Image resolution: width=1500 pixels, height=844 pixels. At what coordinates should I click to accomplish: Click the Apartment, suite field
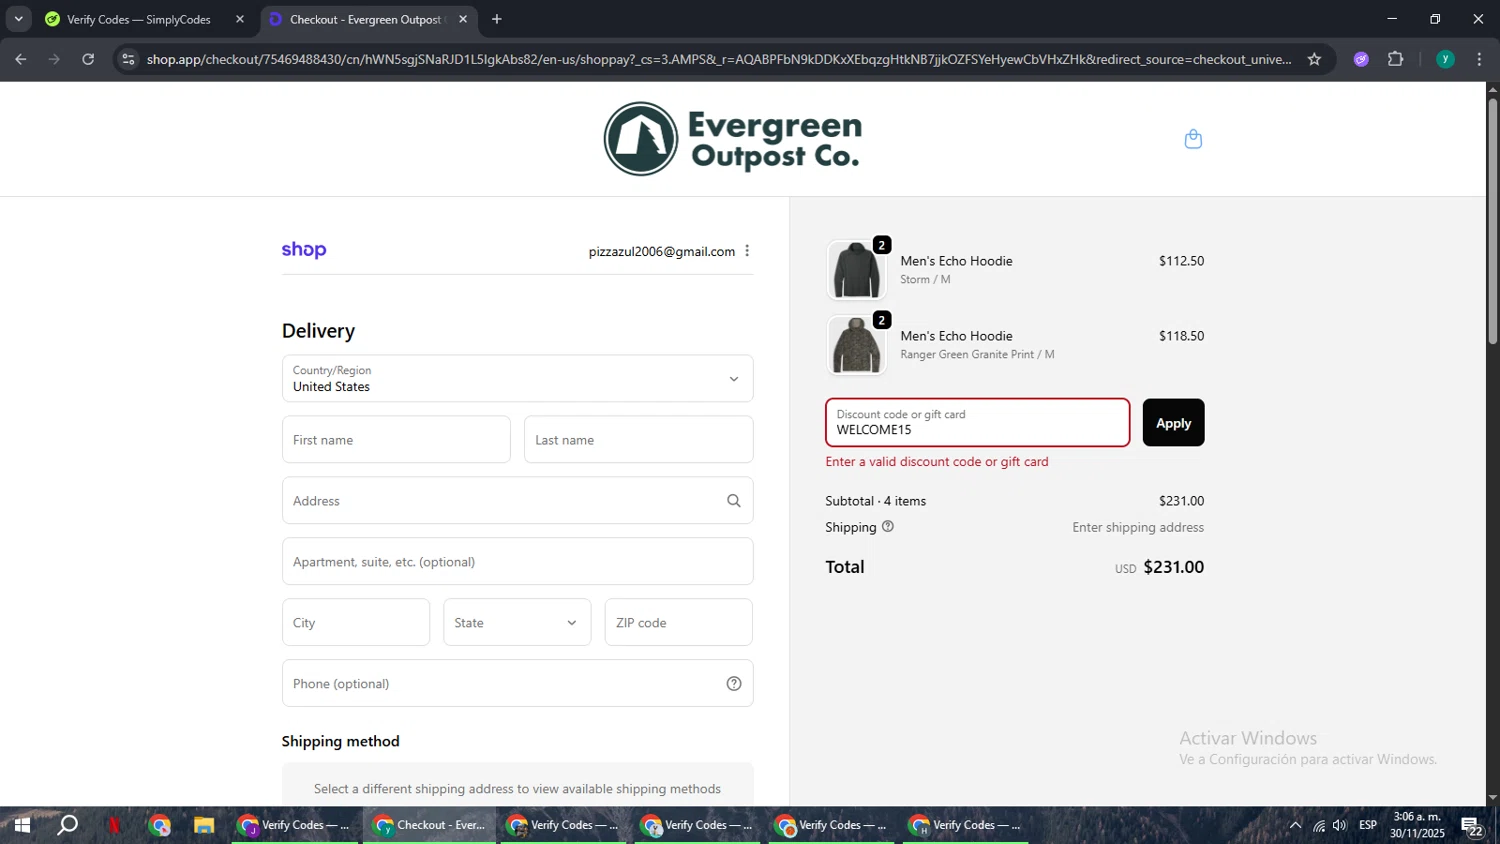[517, 562]
